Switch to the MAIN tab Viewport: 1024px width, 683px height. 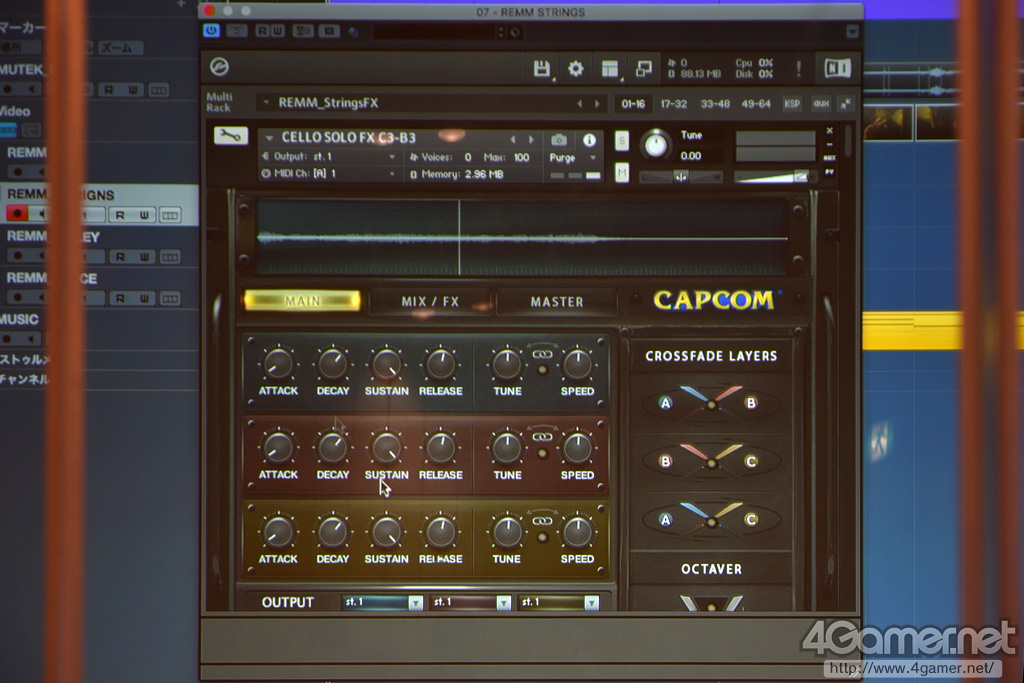[x=302, y=301]
